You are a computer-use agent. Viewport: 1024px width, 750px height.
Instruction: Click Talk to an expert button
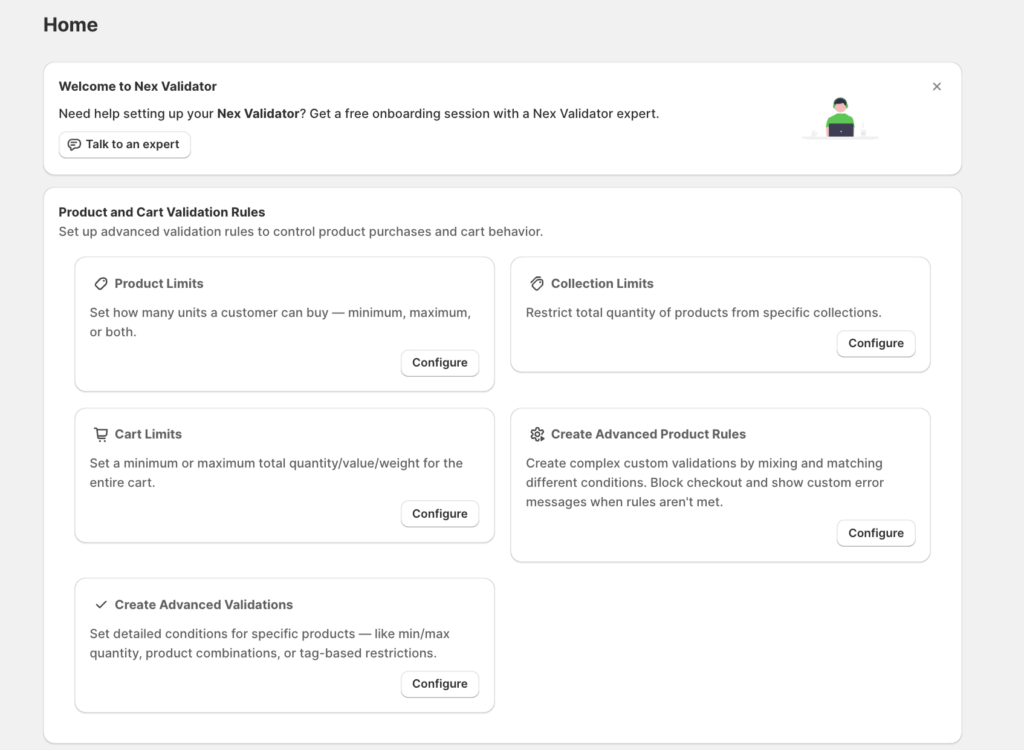125,144
